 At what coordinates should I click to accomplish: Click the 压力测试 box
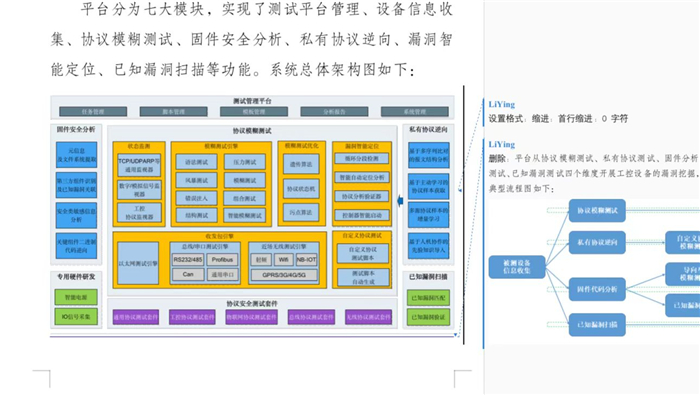(245, 162)
